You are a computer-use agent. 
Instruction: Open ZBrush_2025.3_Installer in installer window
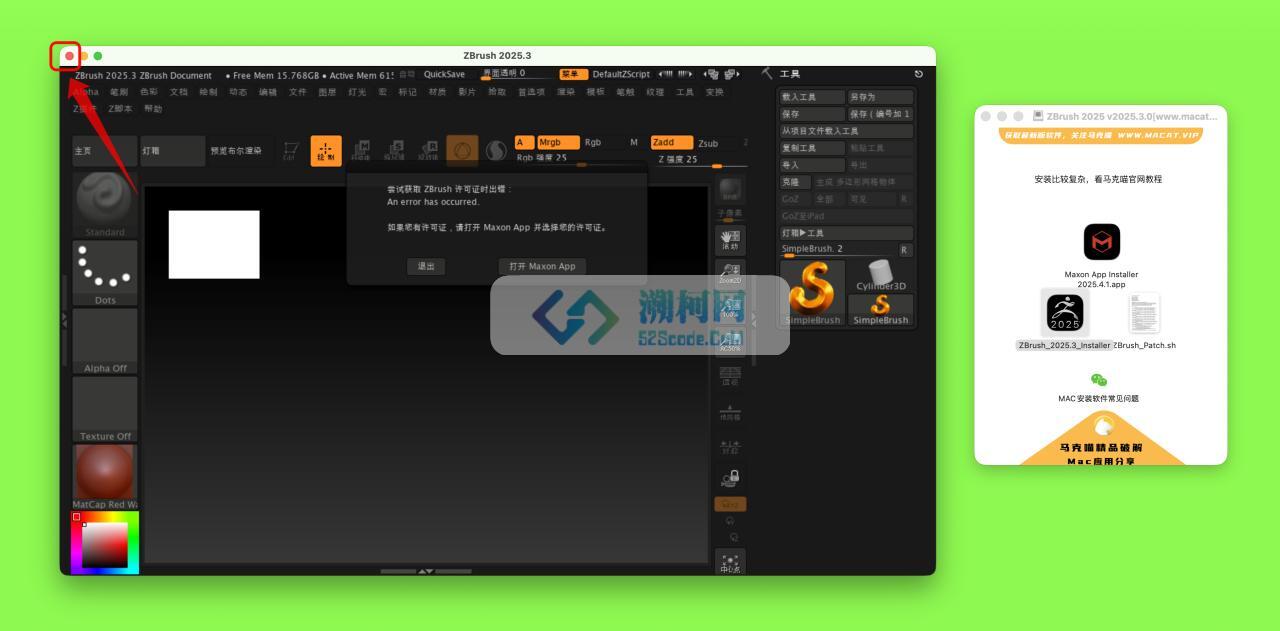click(x=1065, y=313)
